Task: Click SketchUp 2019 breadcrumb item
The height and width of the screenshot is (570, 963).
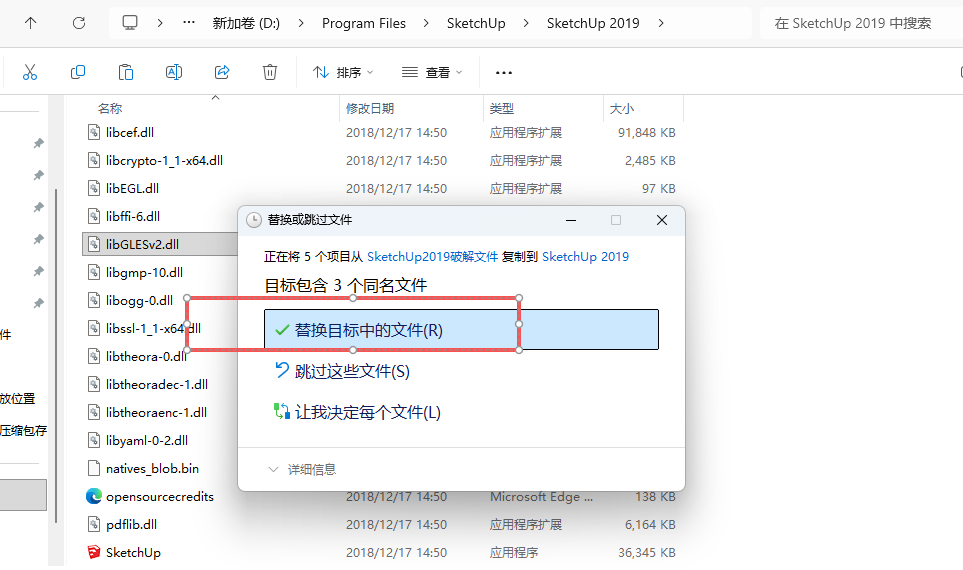Action: pyautogui.click(x=593, y=23)
